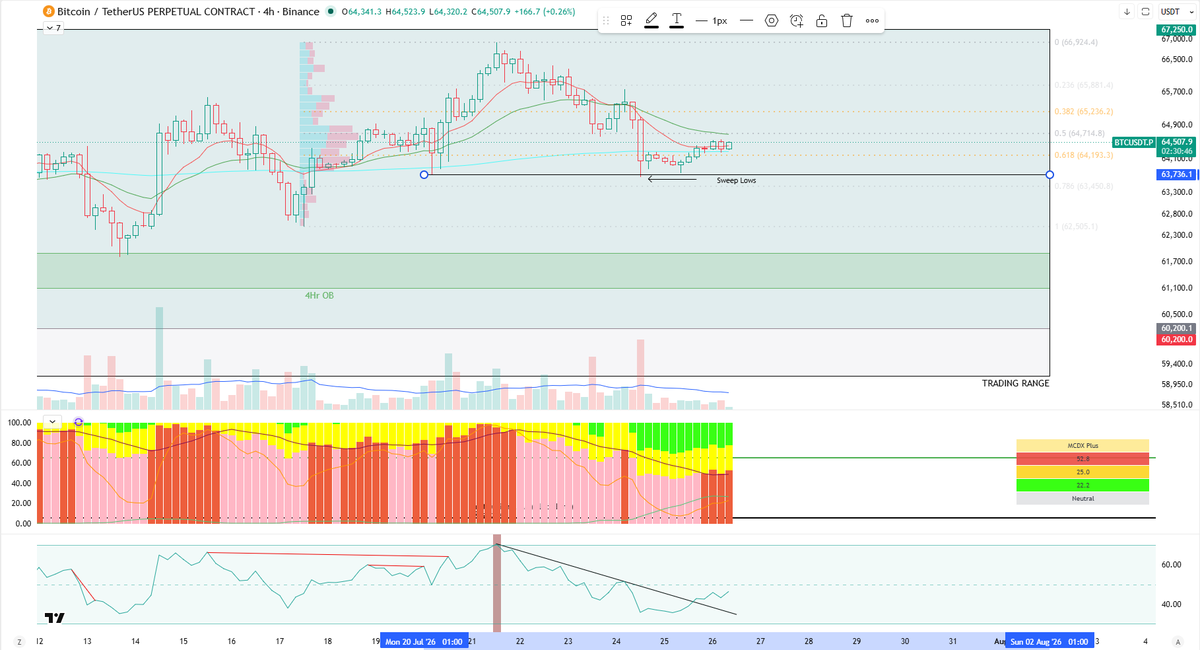This screenshot has height=650, width=1200.
Task: Click the 63,736.1 line price label
Action: pos(1177,175)
